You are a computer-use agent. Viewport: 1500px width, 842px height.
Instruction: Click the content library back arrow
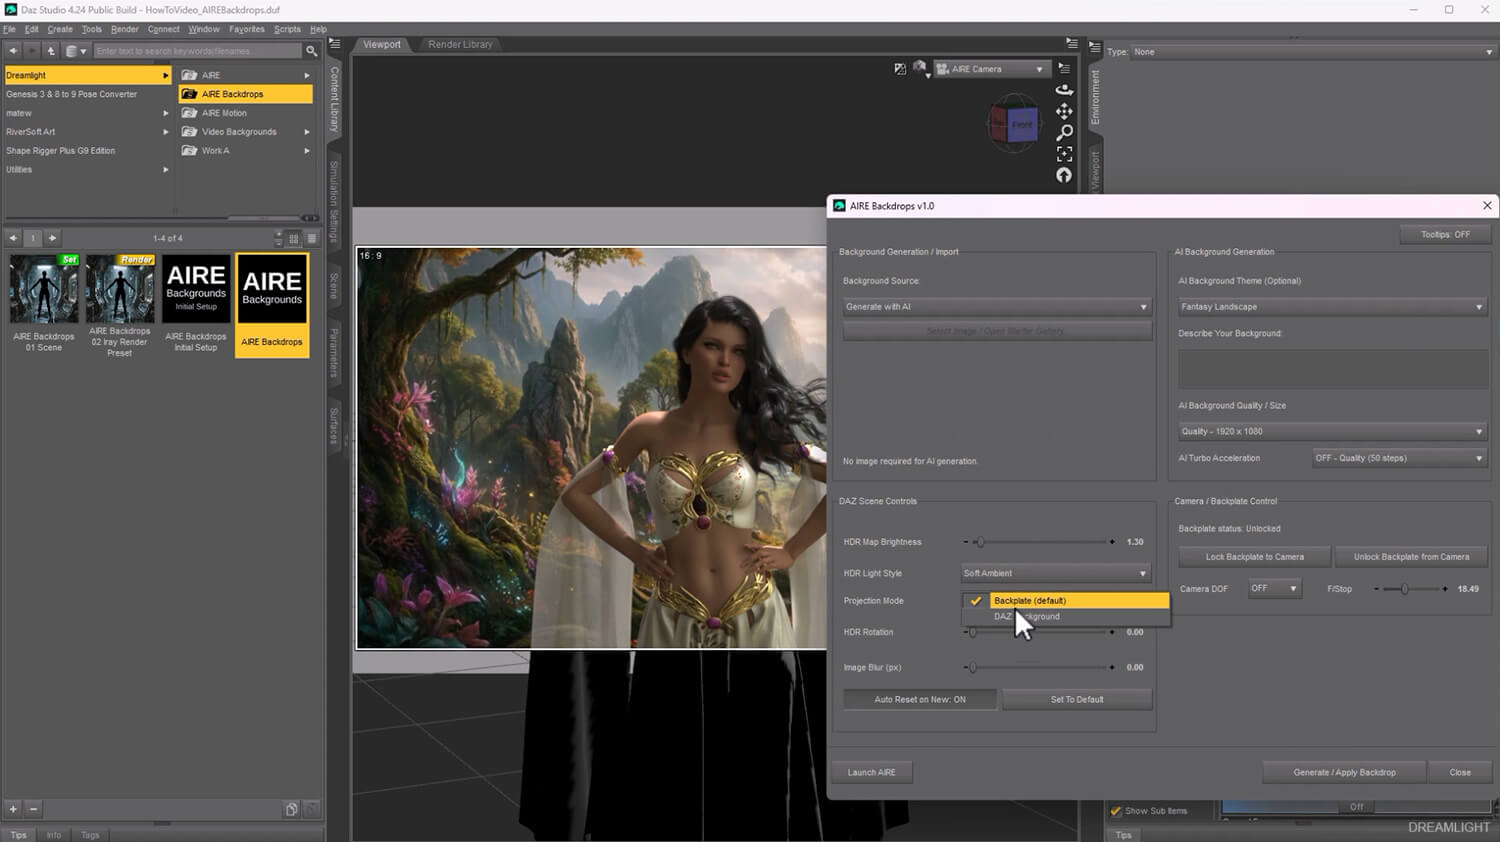(x=13, y=51)
